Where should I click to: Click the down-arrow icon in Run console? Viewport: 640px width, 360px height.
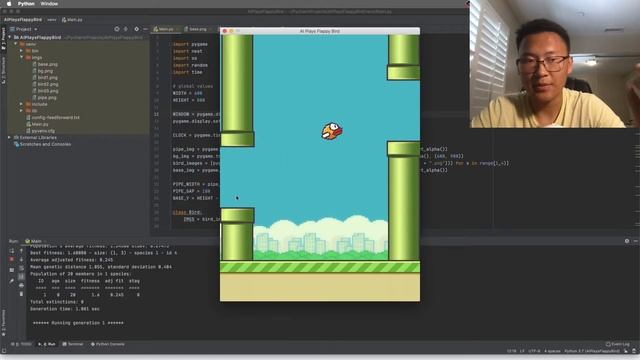coord(21,259)
